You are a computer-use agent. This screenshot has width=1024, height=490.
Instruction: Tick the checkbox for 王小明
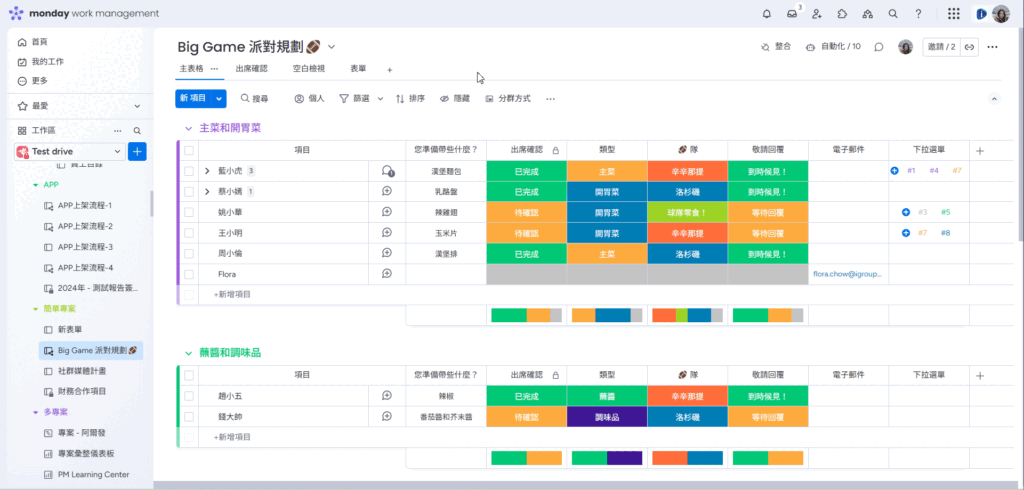(x=189, y=233)
